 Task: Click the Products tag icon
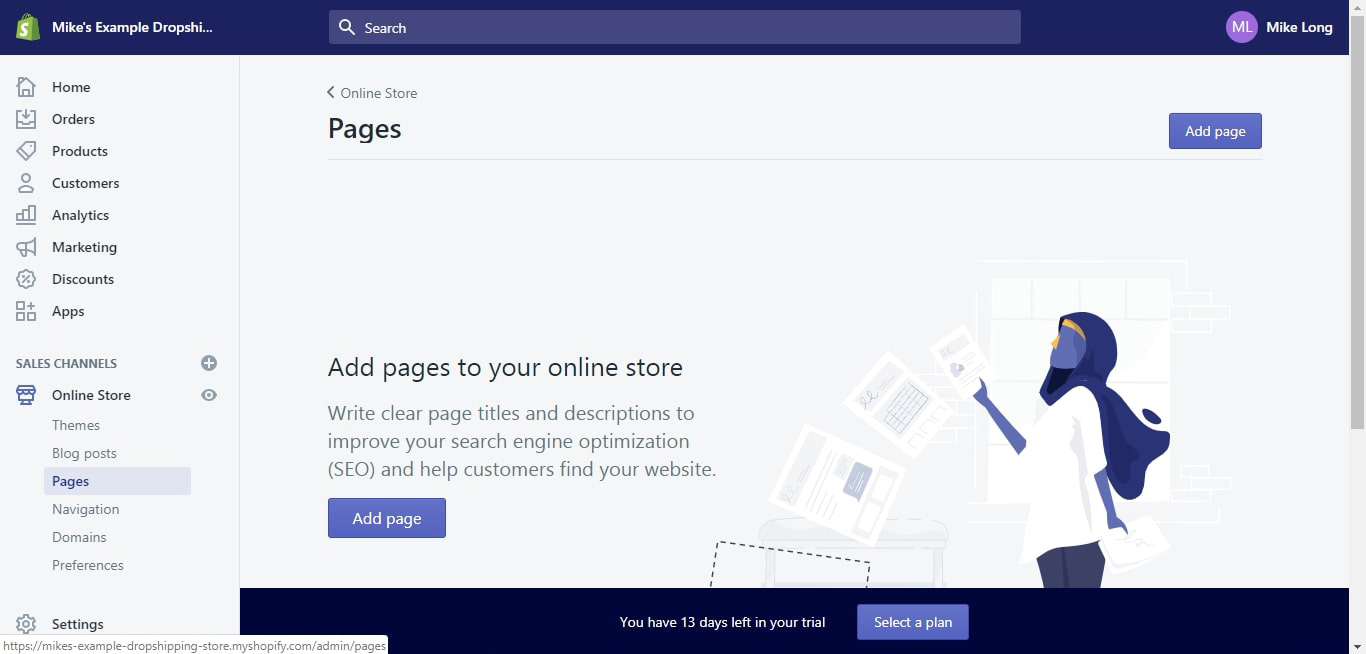26,151
